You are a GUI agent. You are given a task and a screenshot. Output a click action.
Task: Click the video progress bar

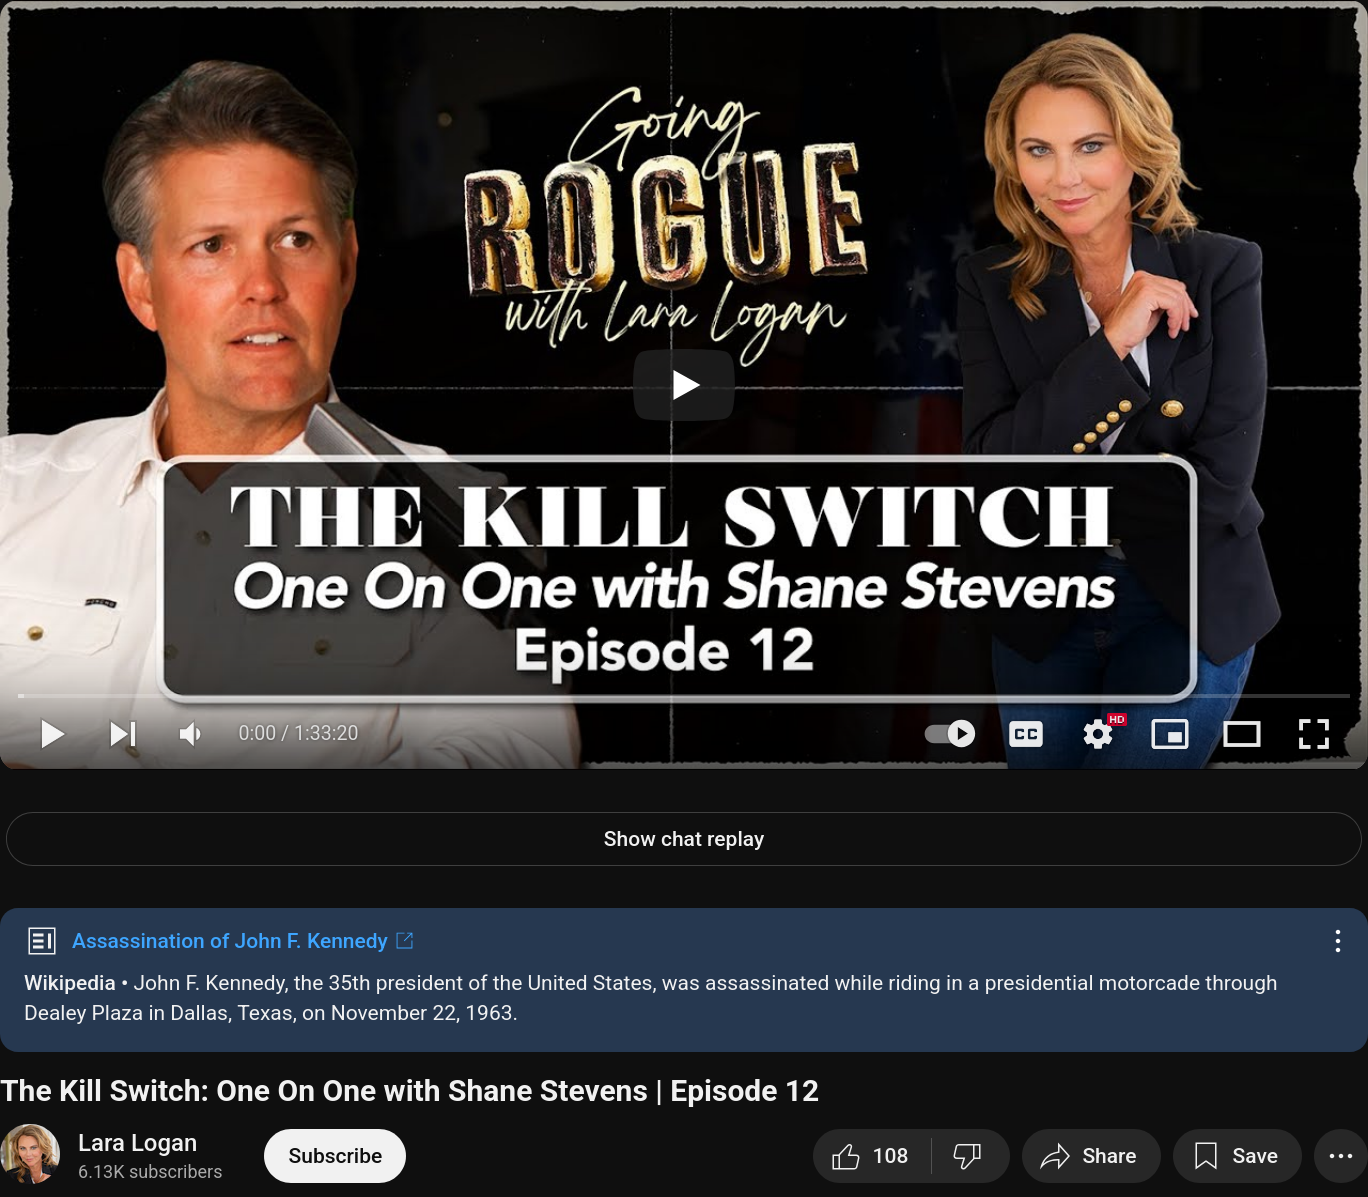[x=684, y=695]
